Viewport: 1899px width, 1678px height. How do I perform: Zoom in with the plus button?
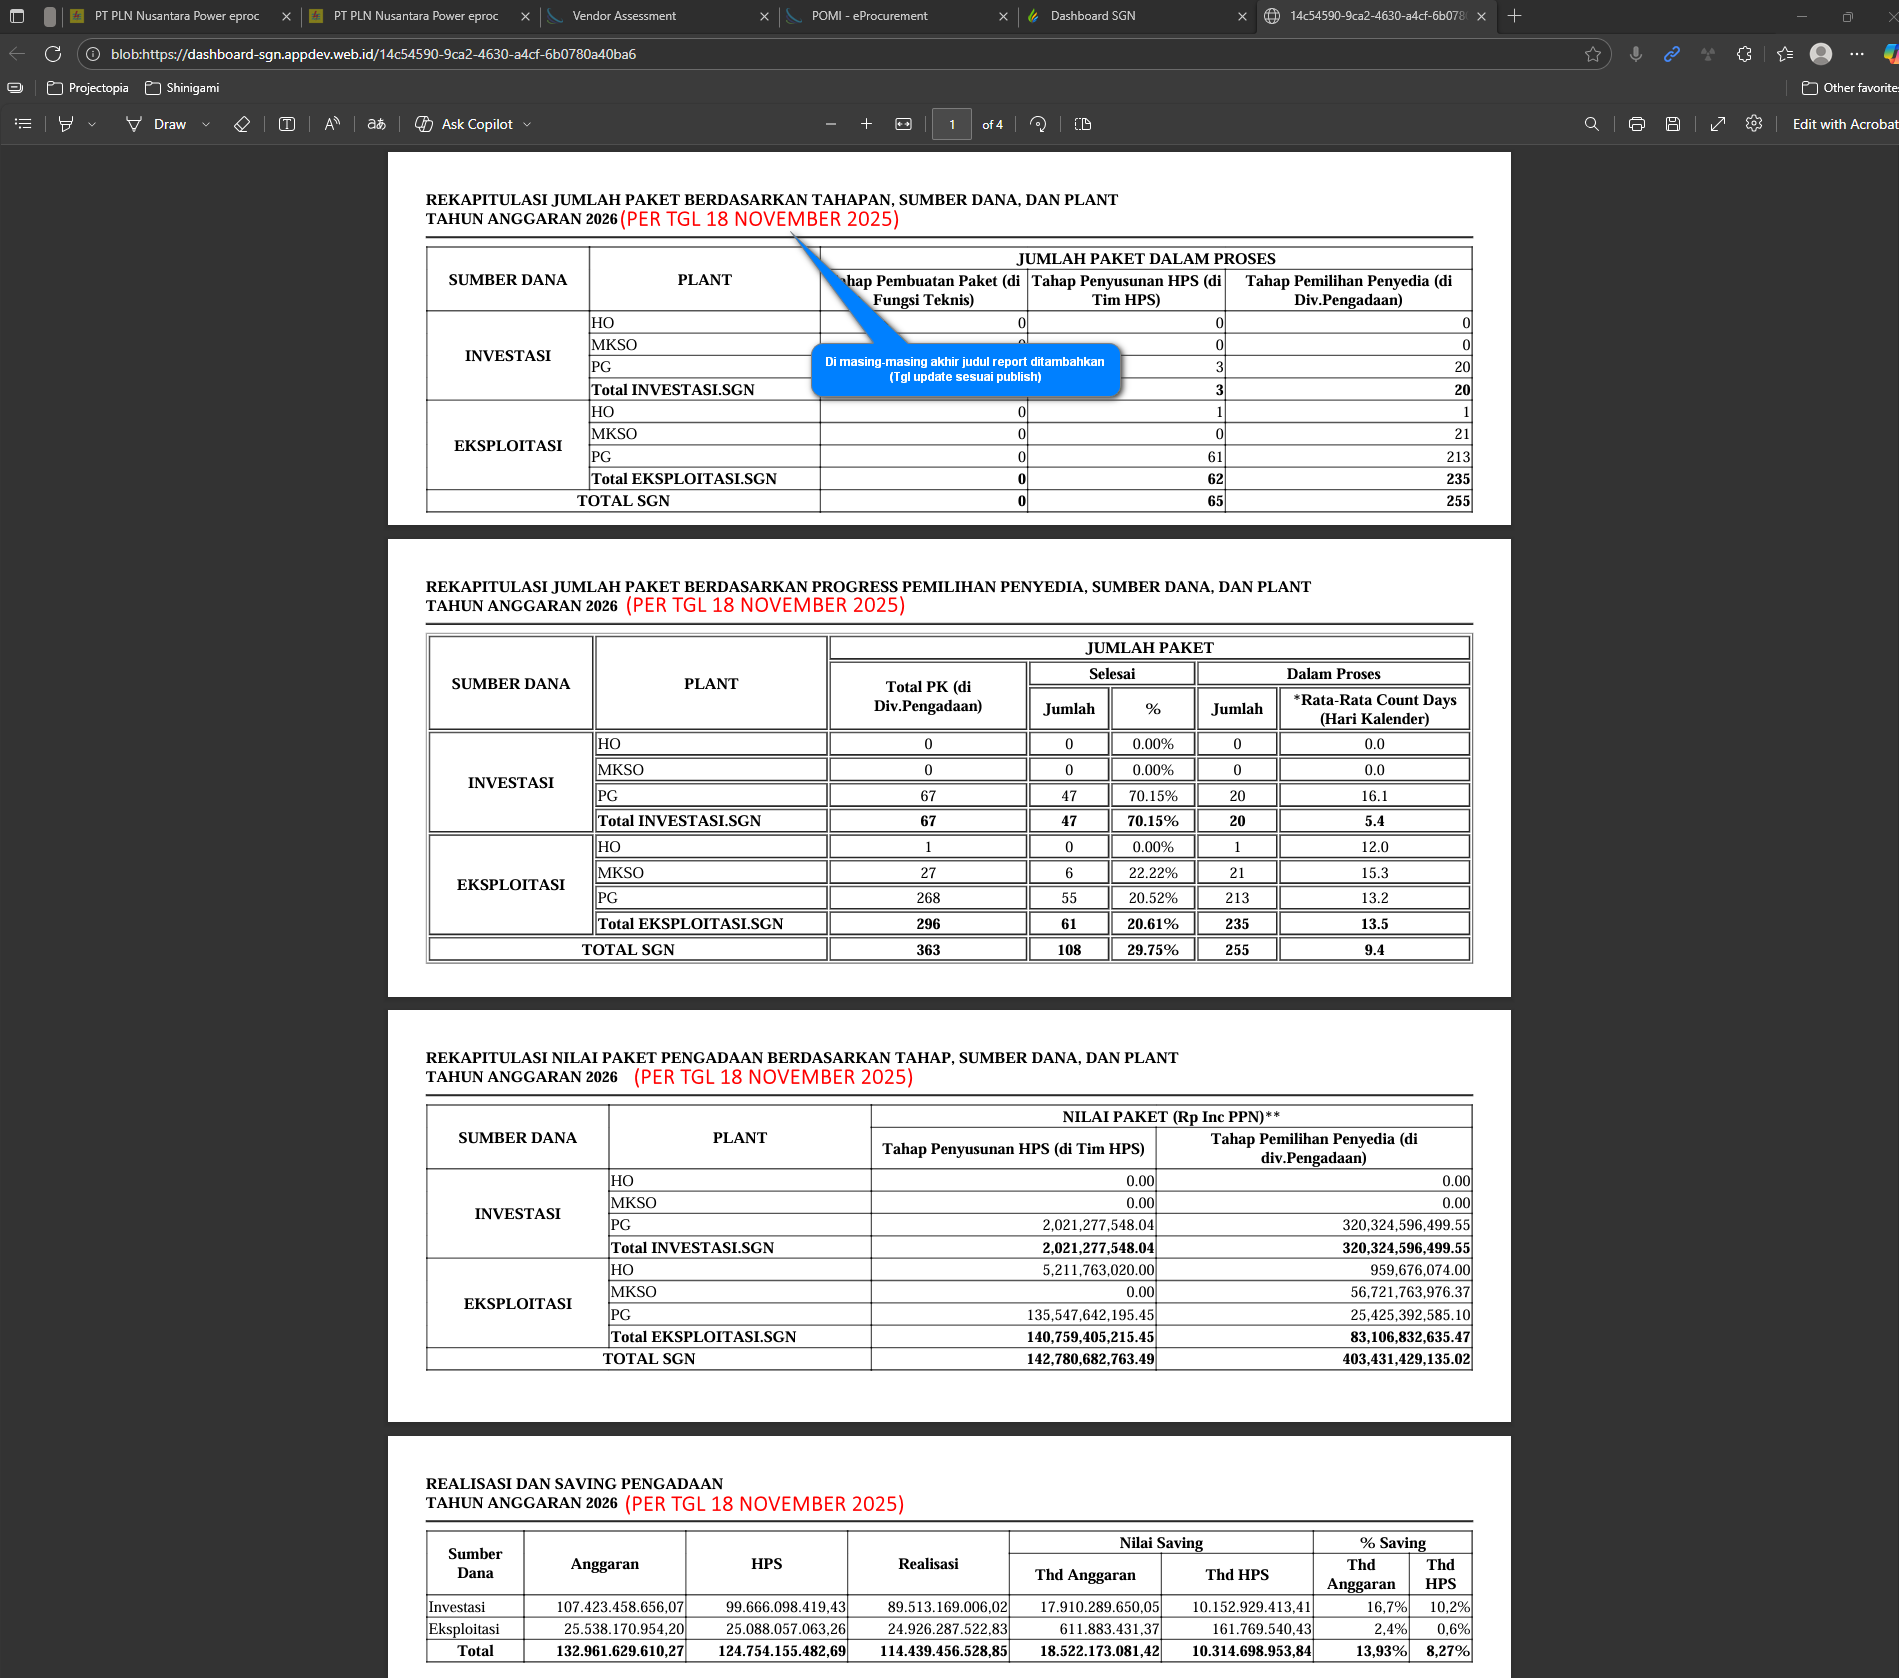[866, 124]
